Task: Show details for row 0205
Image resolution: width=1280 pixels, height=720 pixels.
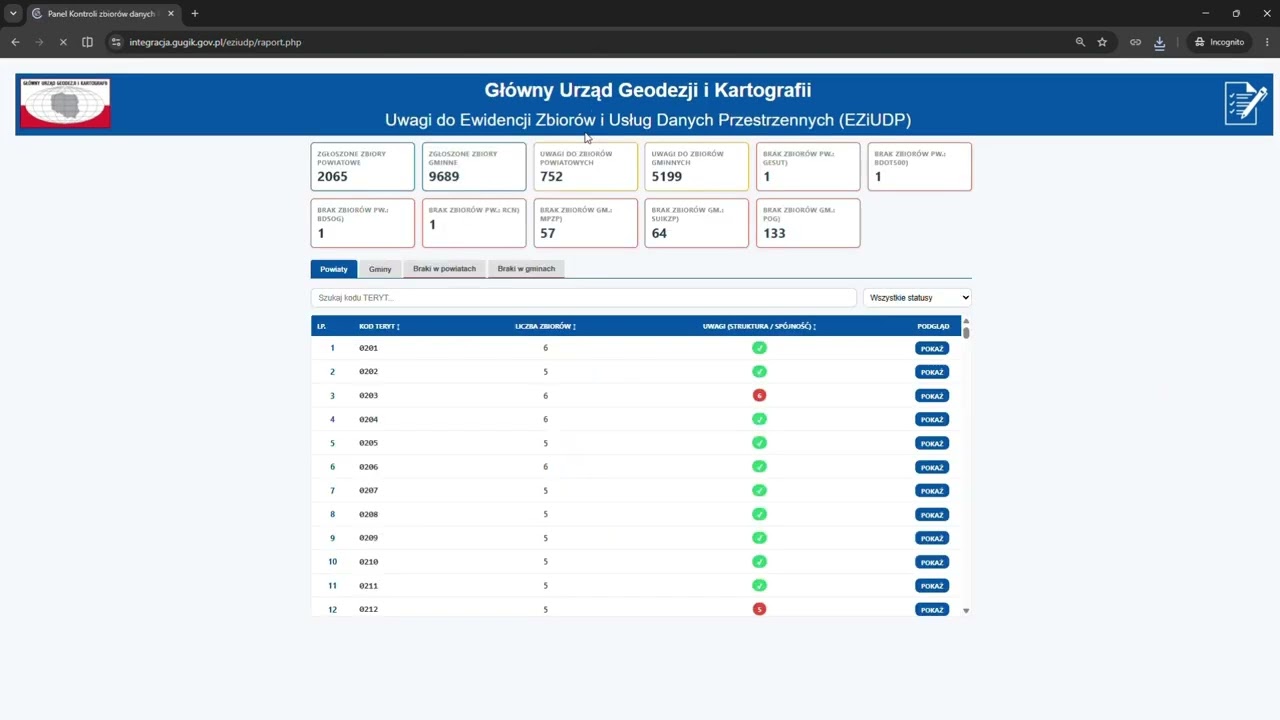Action: tap(932, 443)
